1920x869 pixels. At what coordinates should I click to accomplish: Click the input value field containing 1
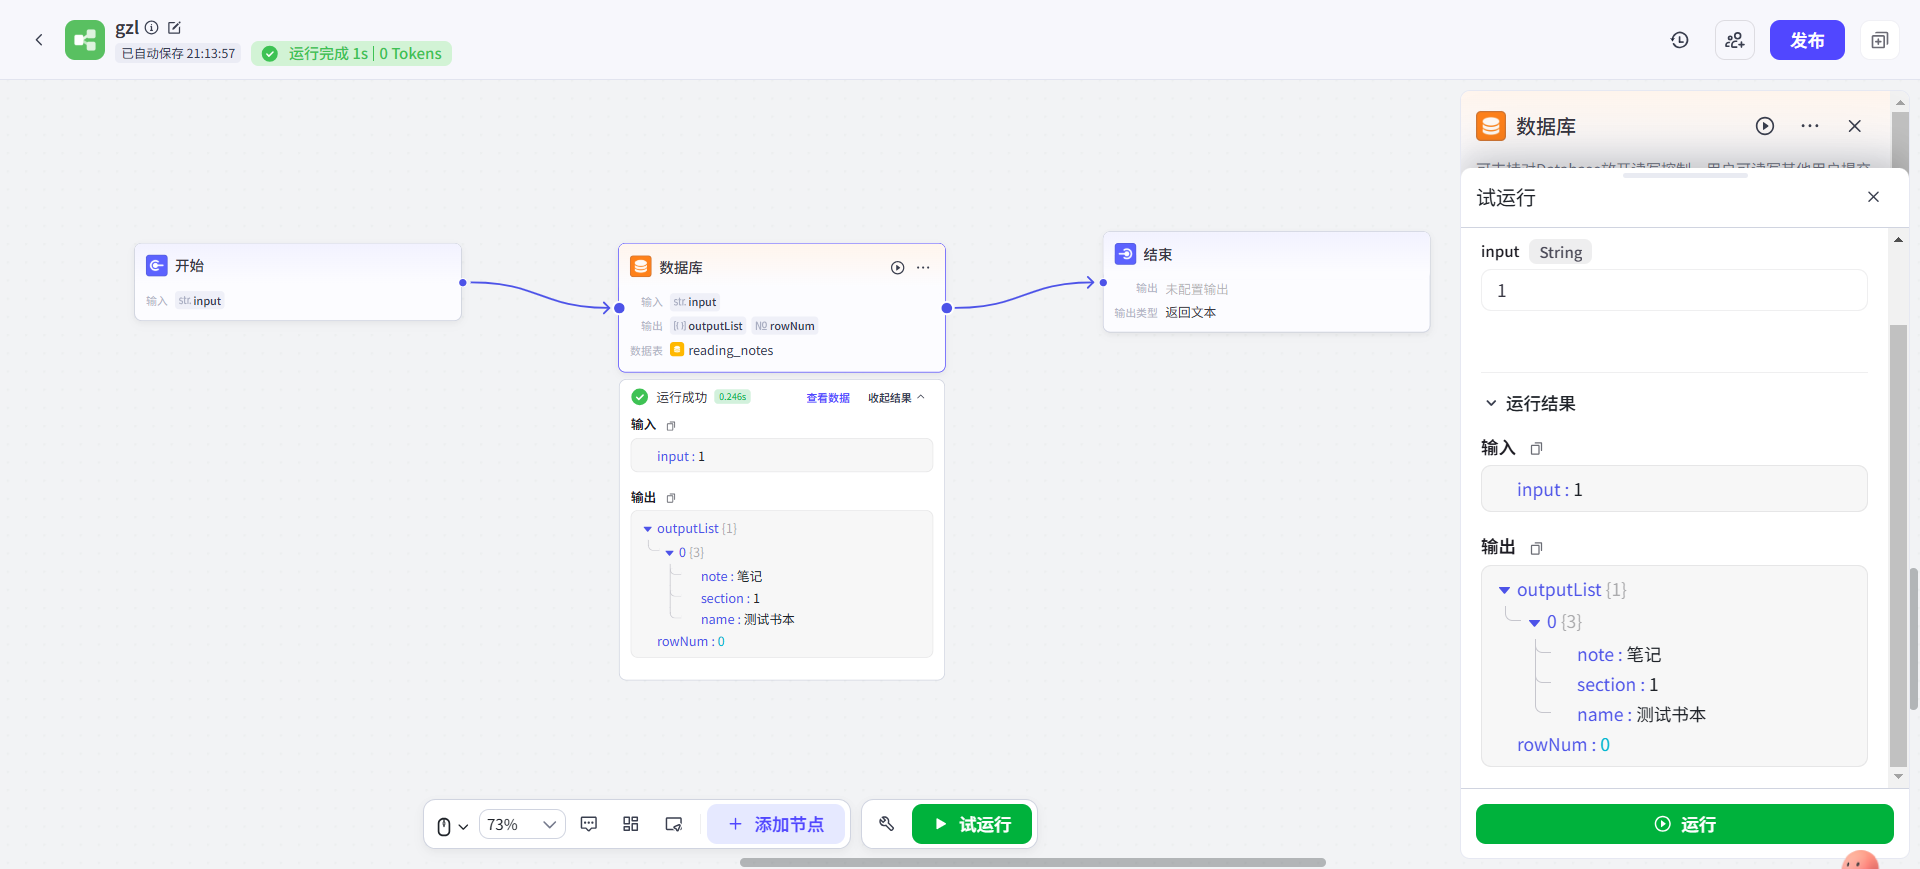(1674, 291)
